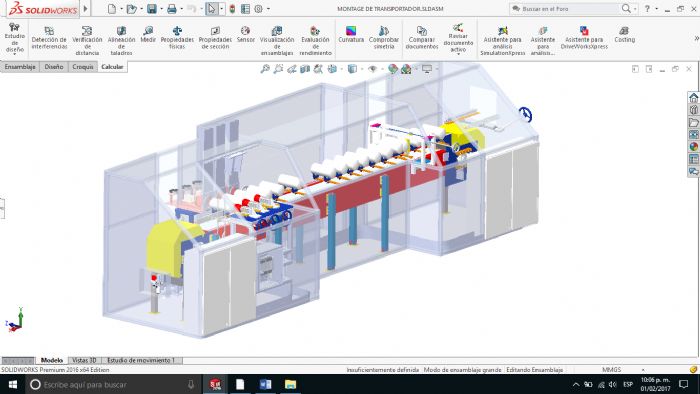Open the Croquis tab
Screen dimensions: 700x394
(83, 66)
